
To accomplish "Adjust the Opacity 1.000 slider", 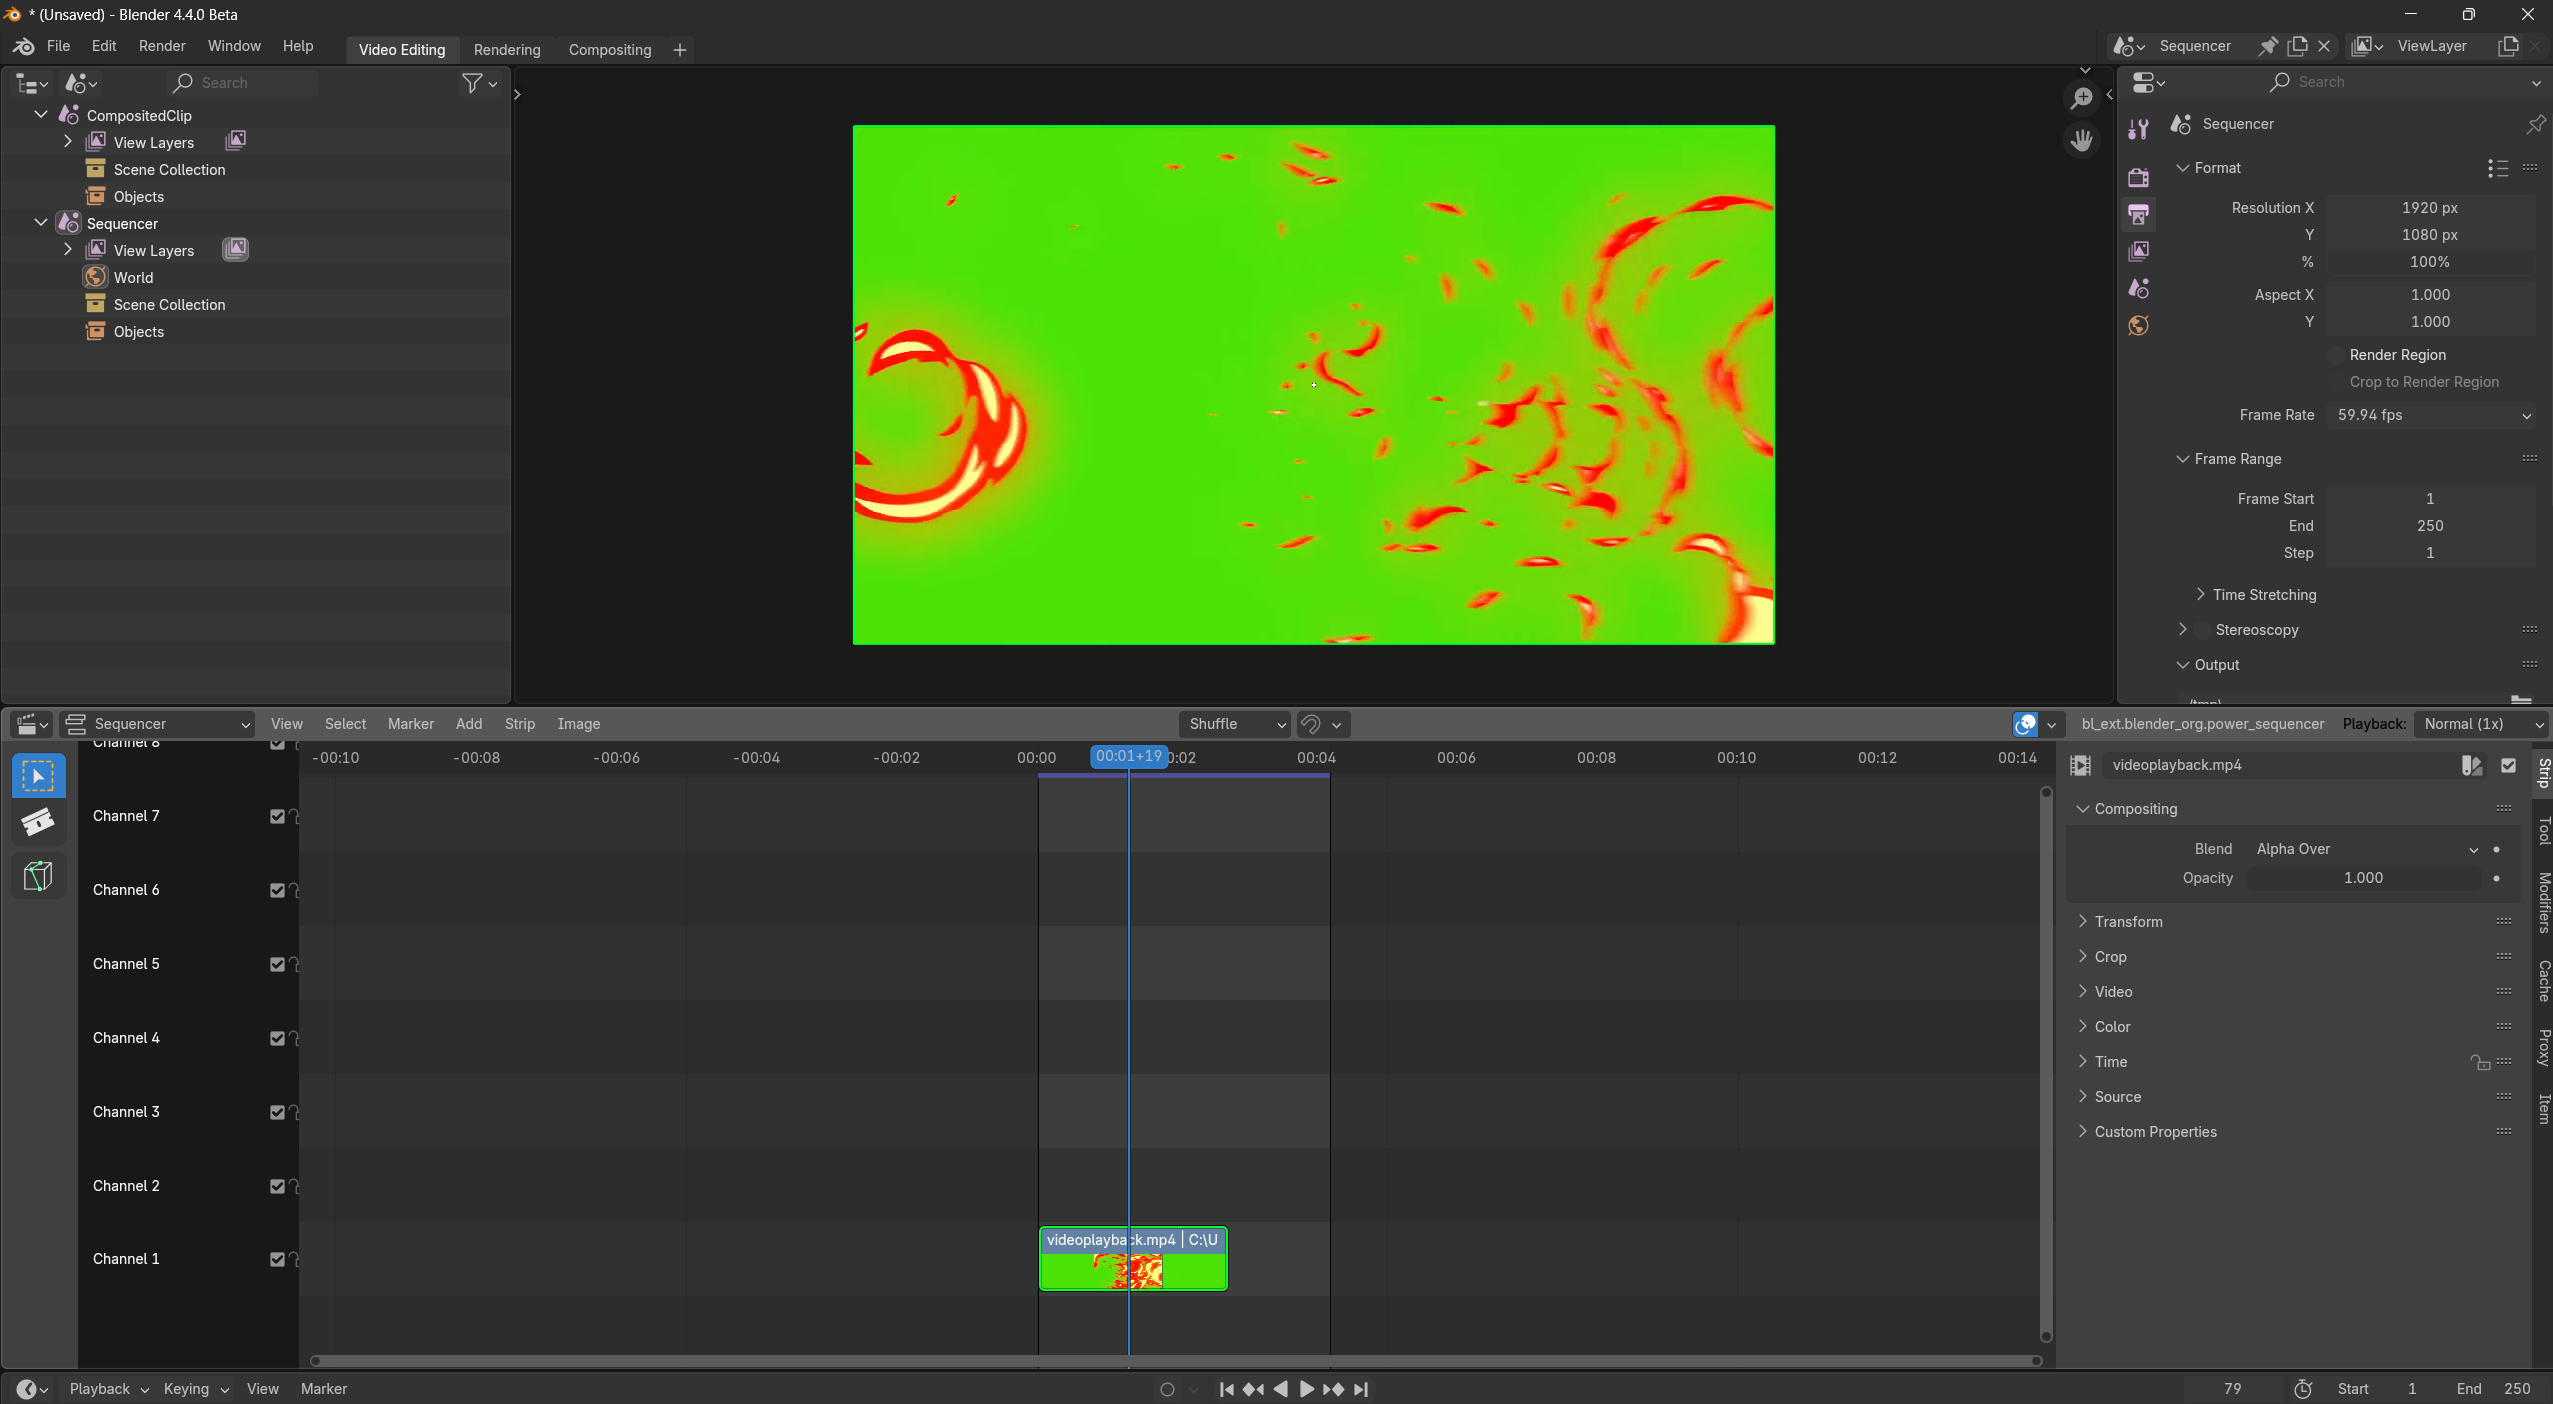I will (x=2364, y=878).
